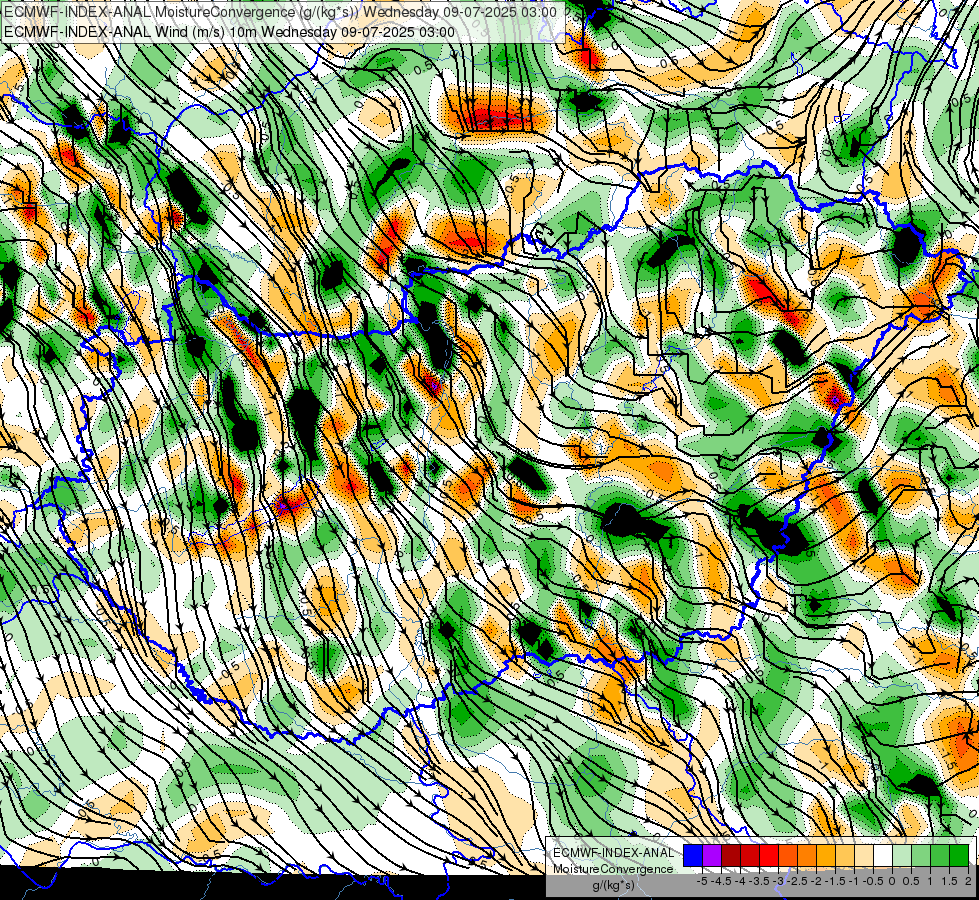
Task: Click the darkest green legend swatch
Action: (x=959, y=856)
